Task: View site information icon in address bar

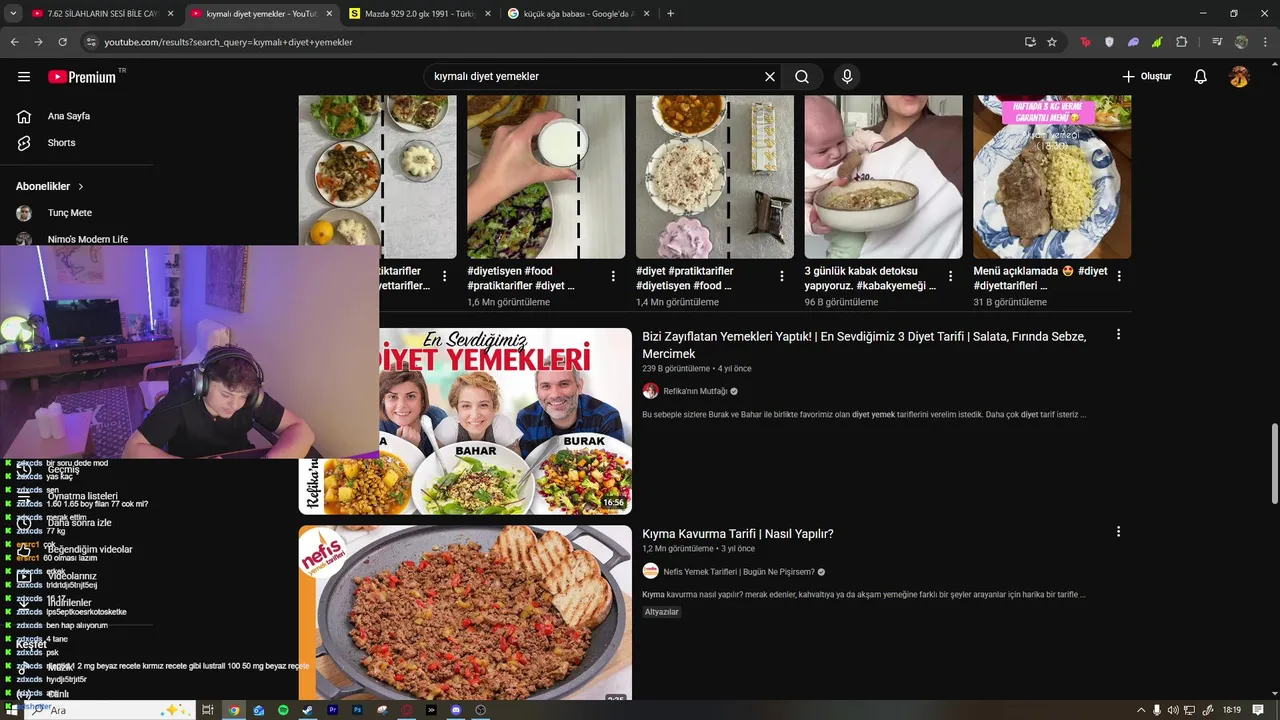Action: click(x=91, y=42)
